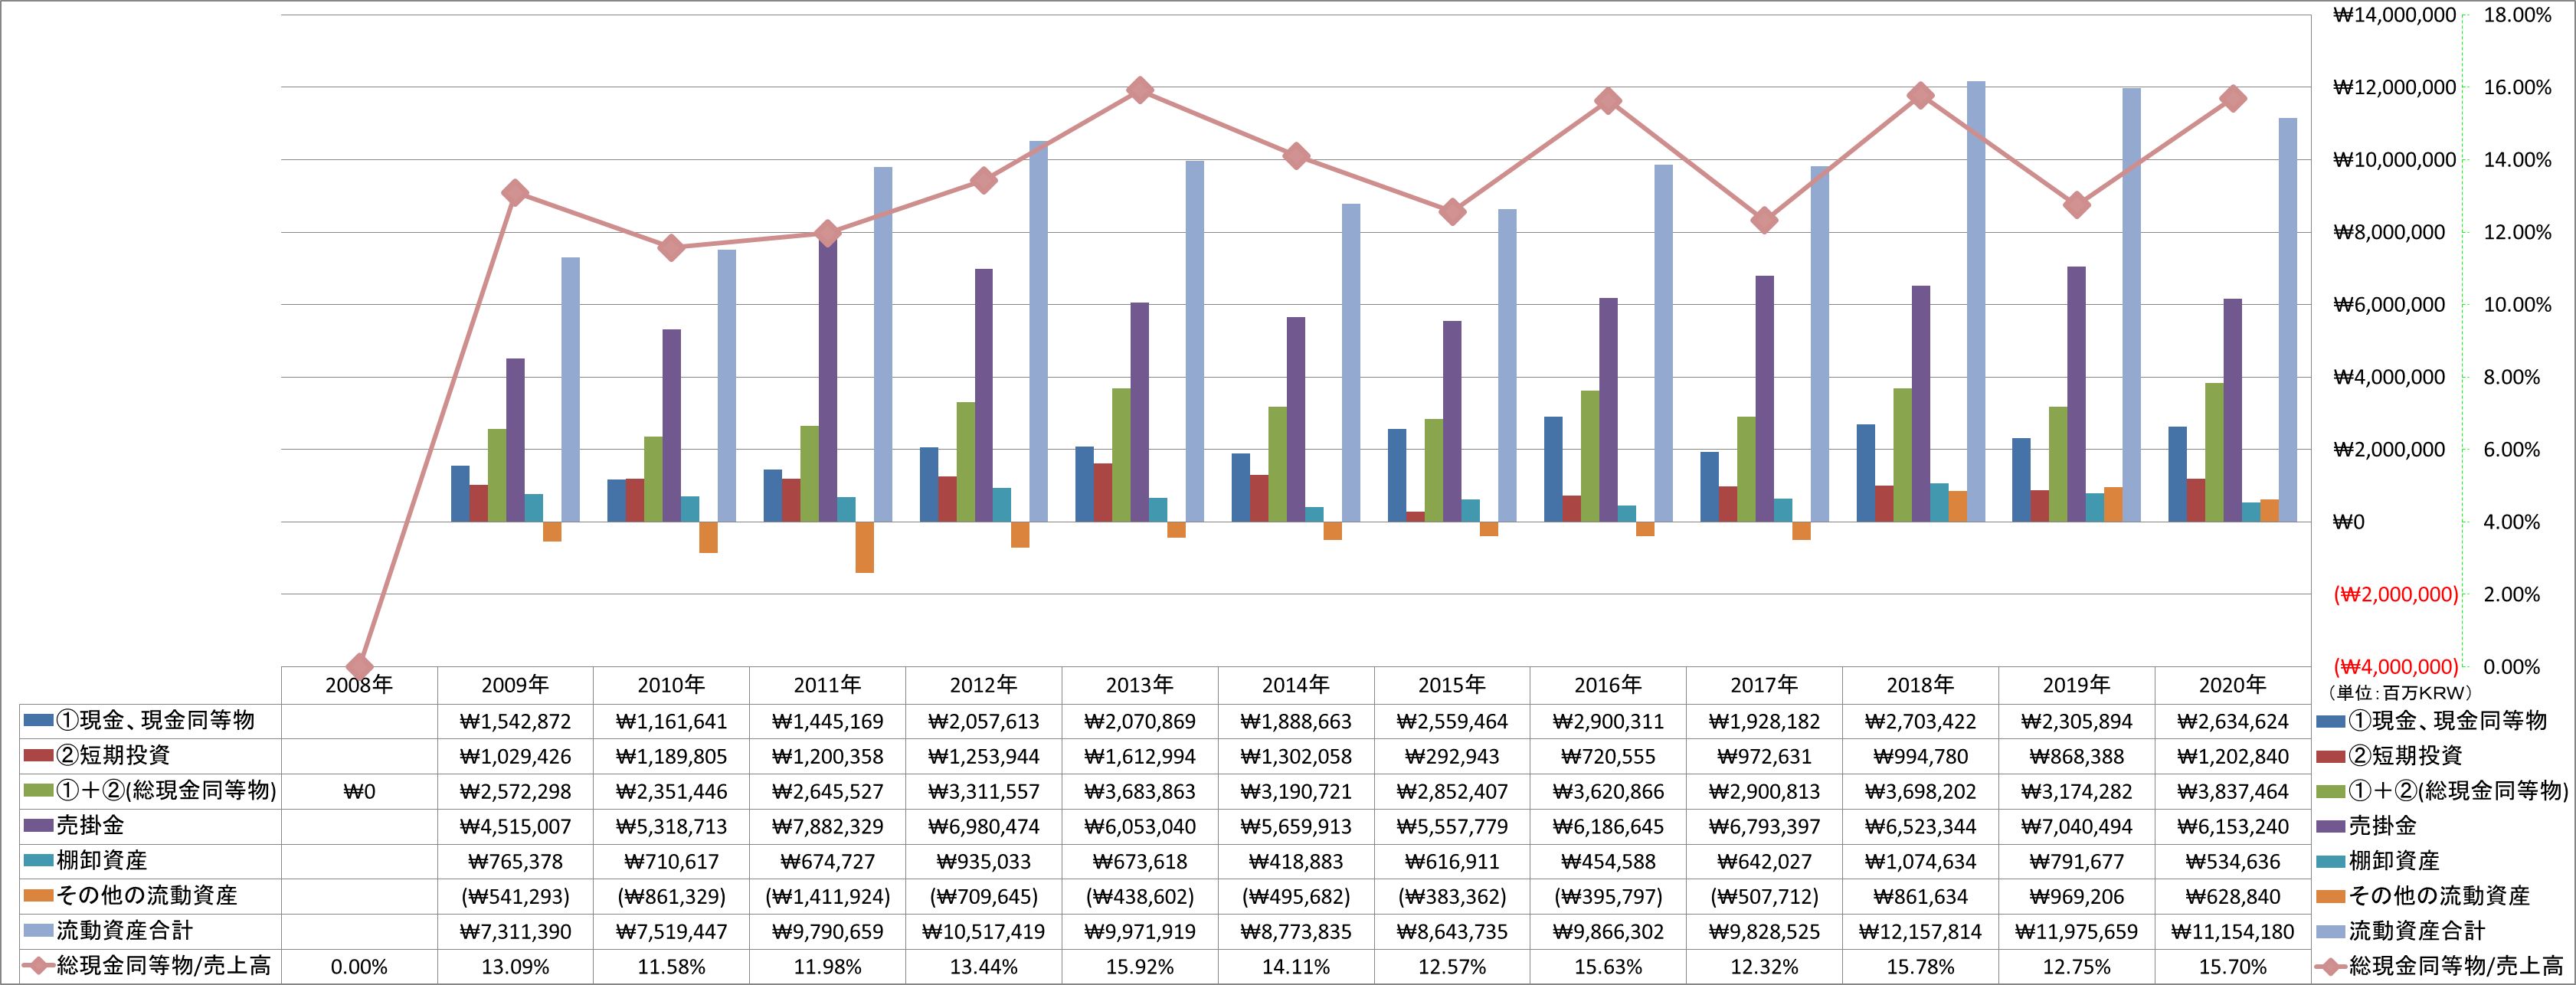Click the 2011年 column header
This screenshot has height=985, width=2576.
pyautogui.click(x=827, y=685)
